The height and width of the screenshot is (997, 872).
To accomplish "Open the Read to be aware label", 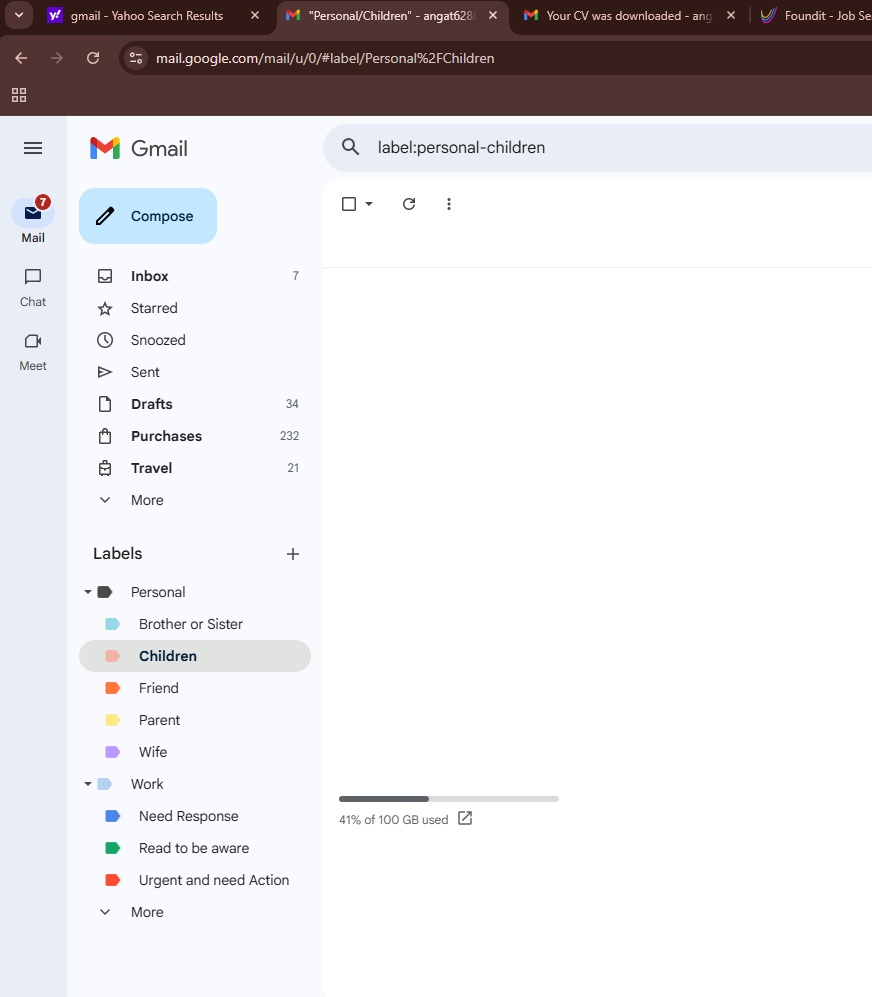I will [194, 848].
